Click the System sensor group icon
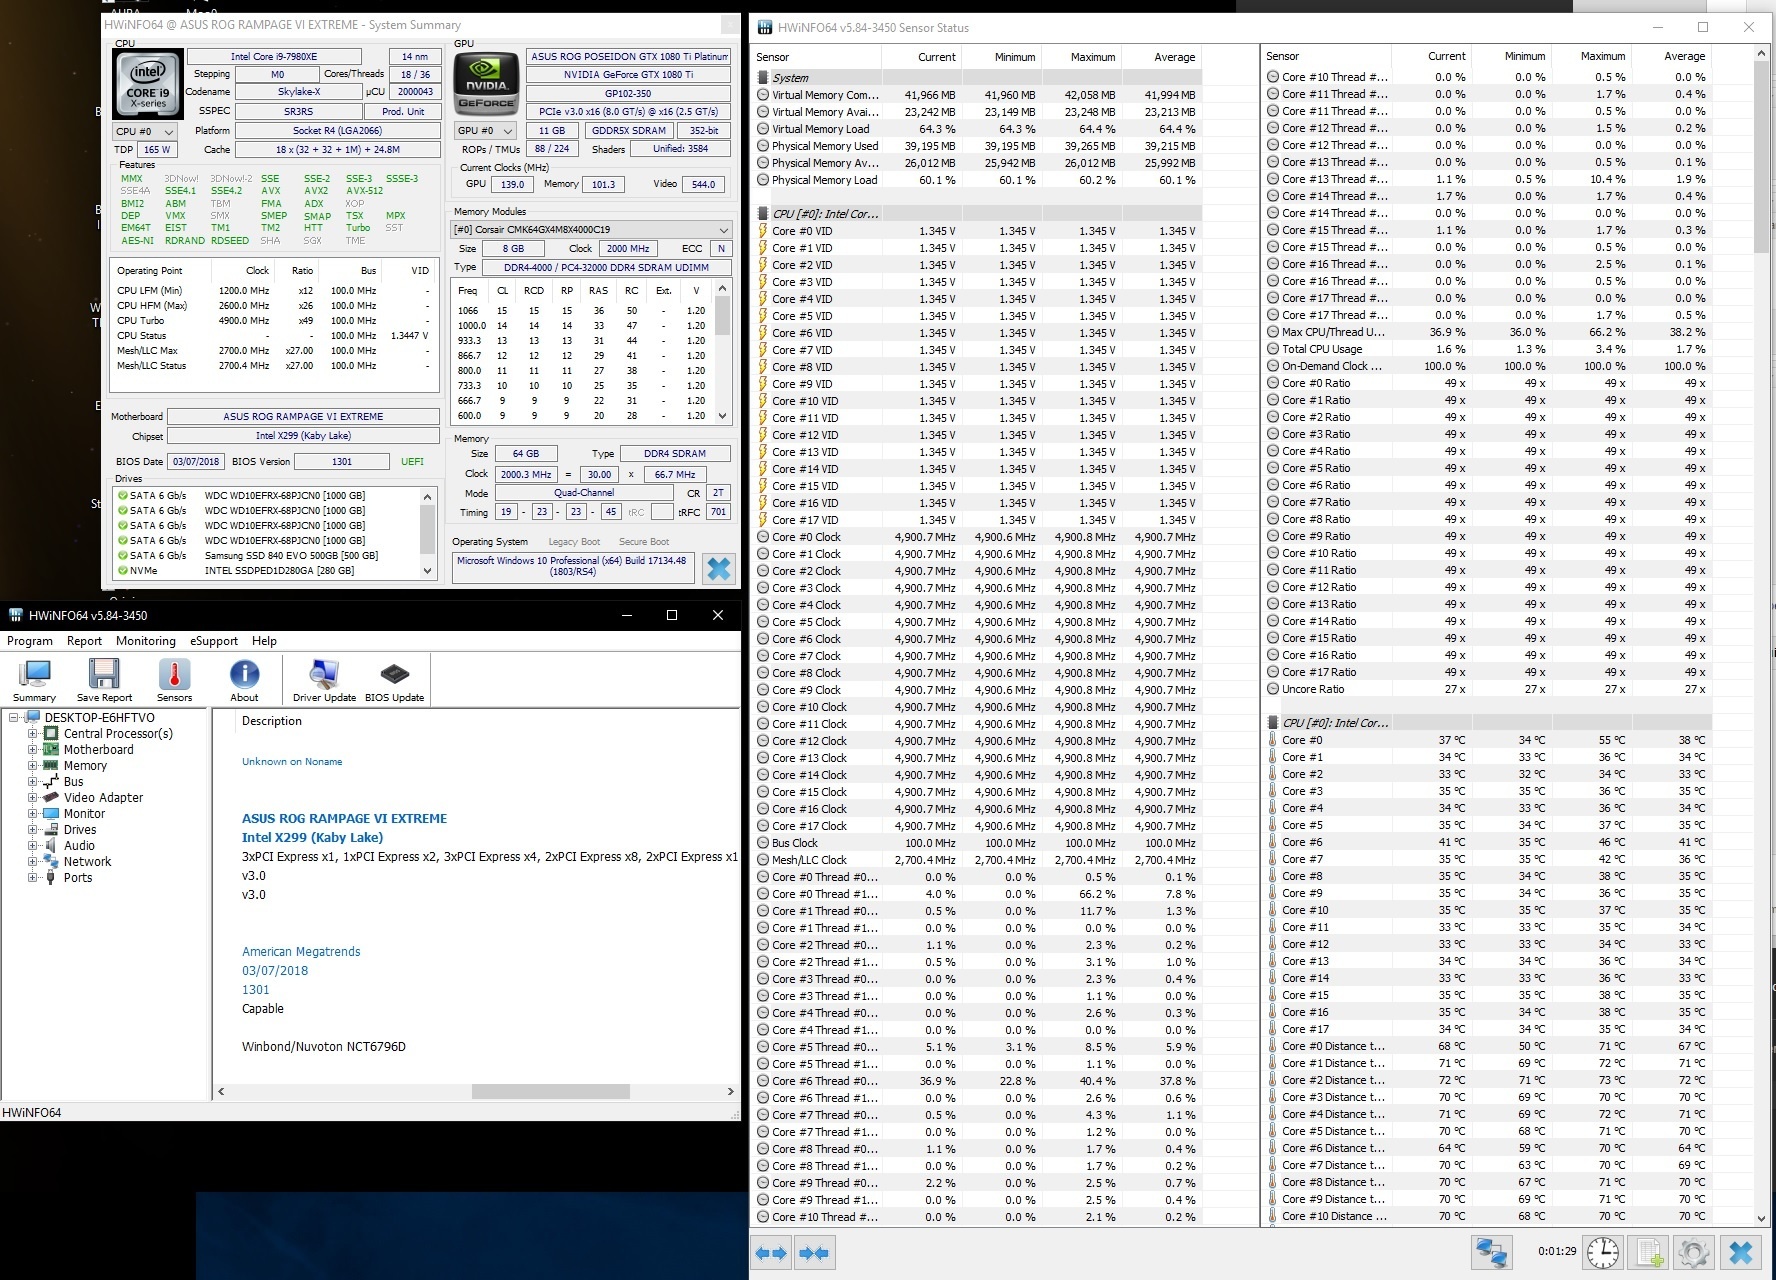This screenshot has height=1280, width=1776. (764, 78)
